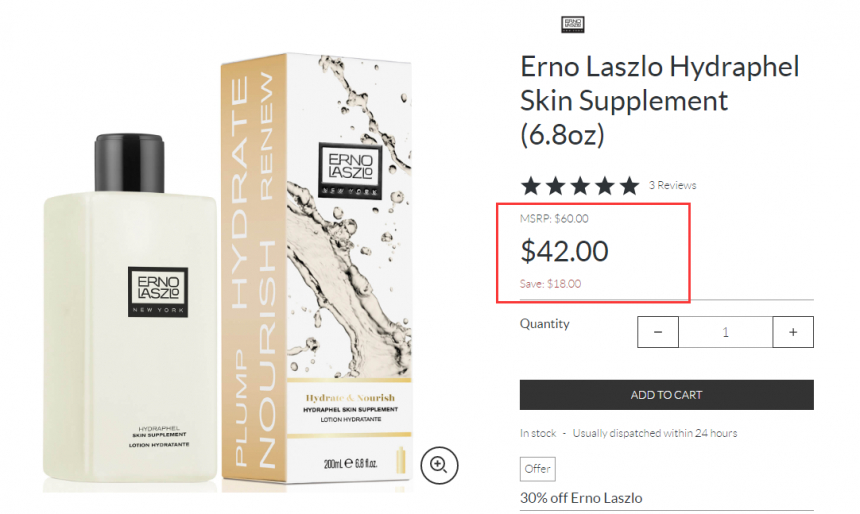
Task: Click the Erno Laszlo brand logo above title
Action: pos(573,24)
